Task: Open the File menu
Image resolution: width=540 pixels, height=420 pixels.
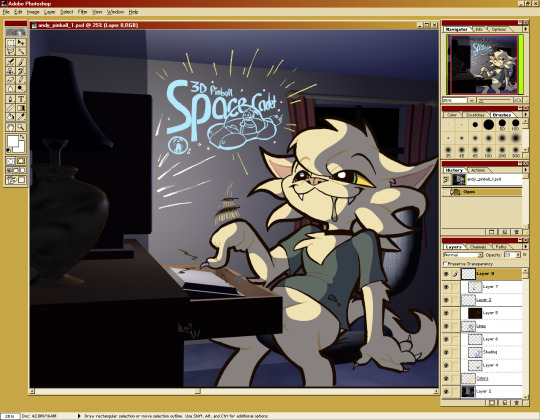Action: (x=6, y=12)
